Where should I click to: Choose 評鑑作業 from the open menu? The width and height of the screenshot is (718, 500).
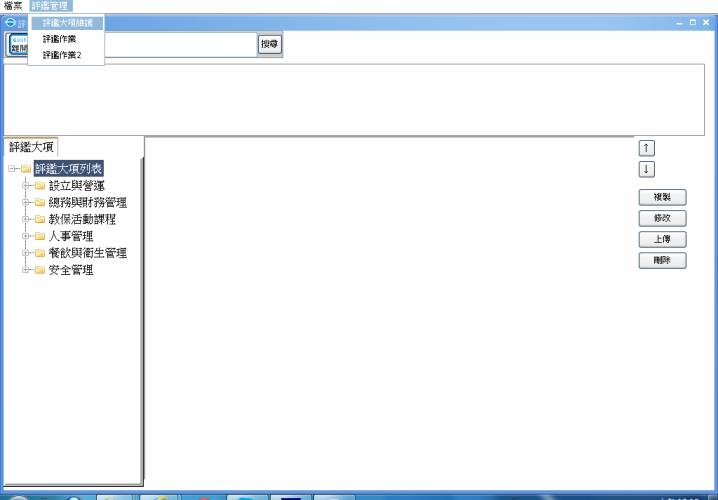coord(59,39)
